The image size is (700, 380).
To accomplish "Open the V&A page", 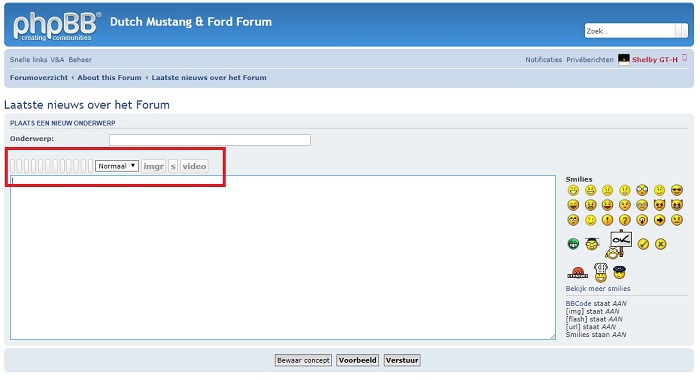I will coord(57,59).
